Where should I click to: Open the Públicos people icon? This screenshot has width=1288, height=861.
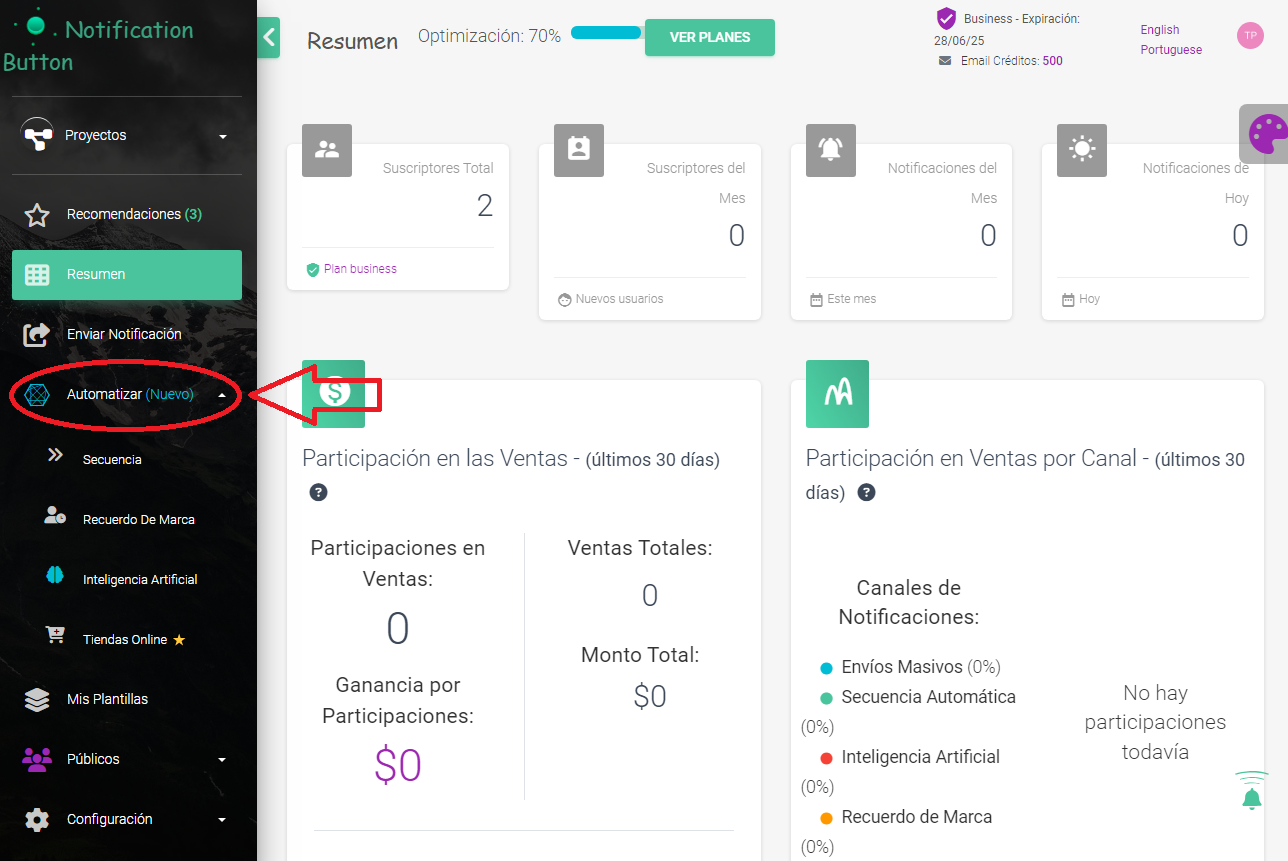pyautogui.click(x=36, y=758)
